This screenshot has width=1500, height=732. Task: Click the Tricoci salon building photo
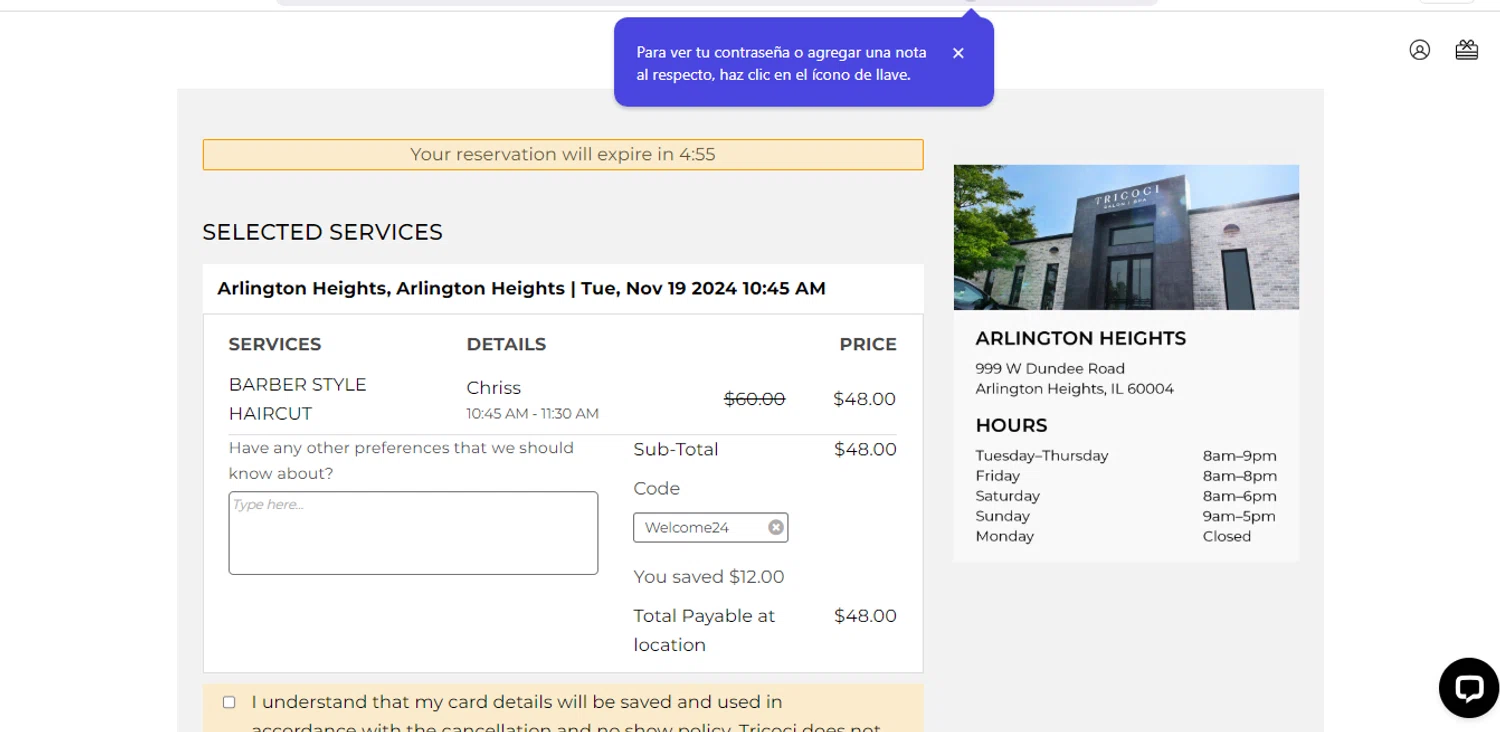coord(1126,237)
